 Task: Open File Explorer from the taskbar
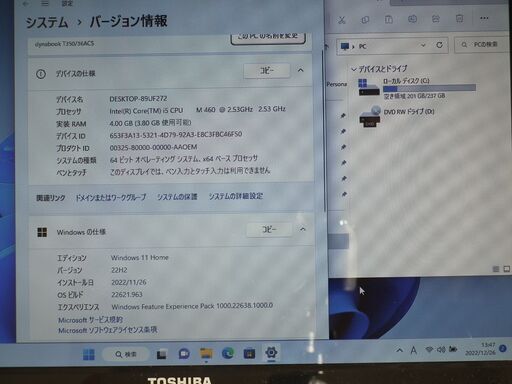click(x=206, y=353)
